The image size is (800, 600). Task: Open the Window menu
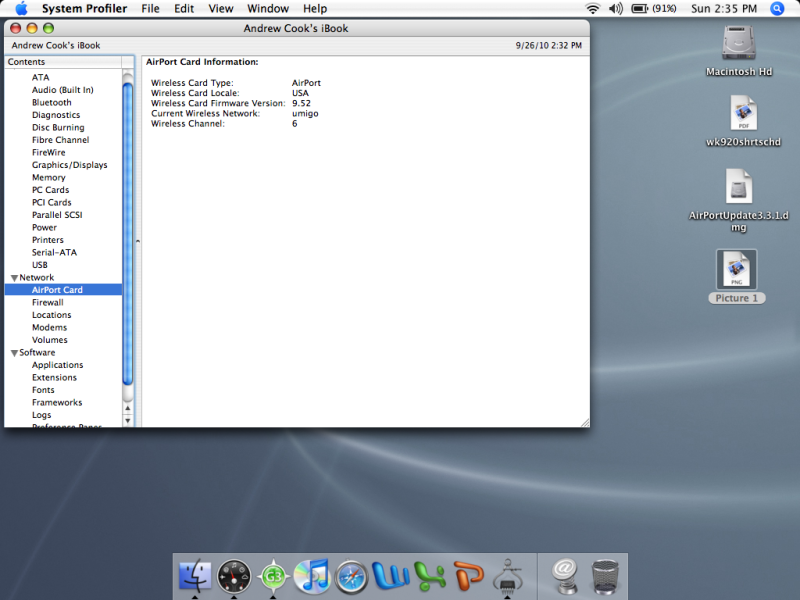coord(268,9)
